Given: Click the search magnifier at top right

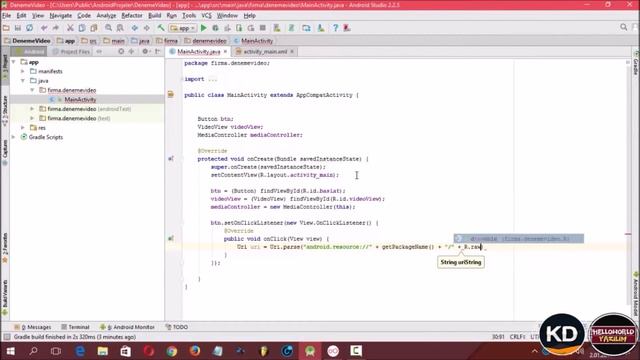Looking at the screenshot, I should [623, 27].
